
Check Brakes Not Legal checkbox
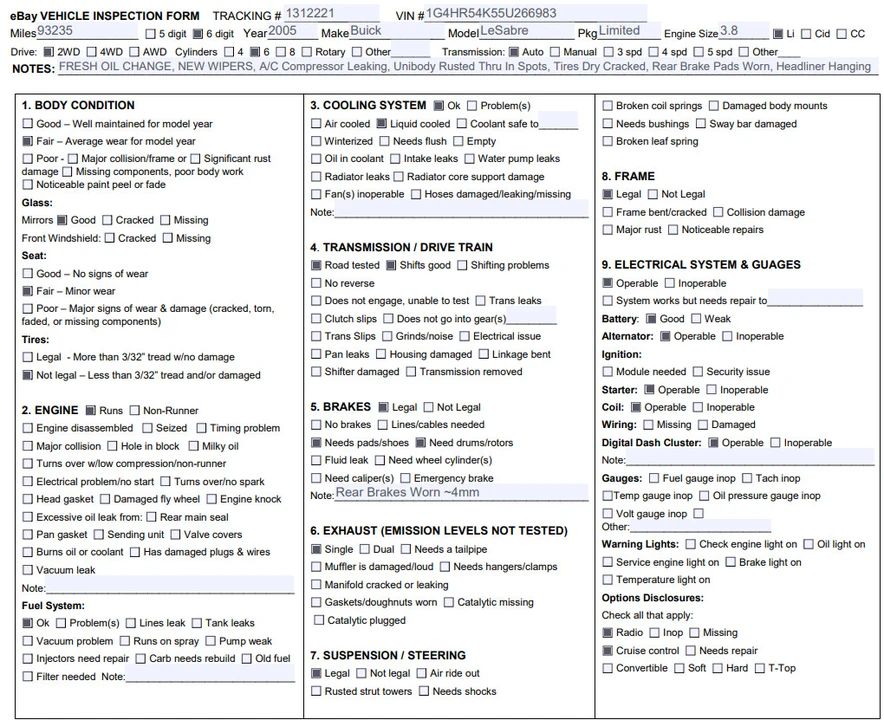click(428, 407)
